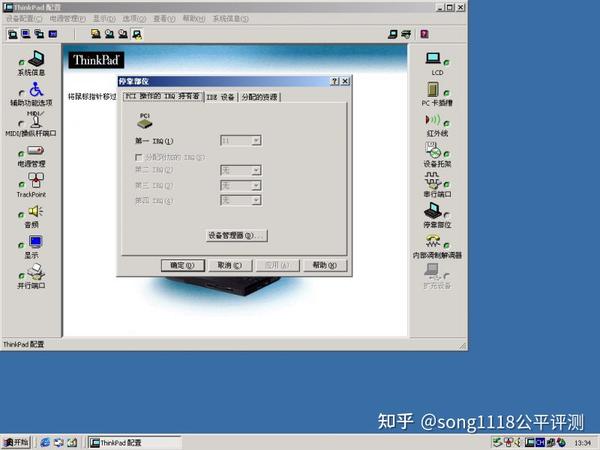Toggle the 分配附加的 IRQ checkbox
Image resolution: width=600 pixels, height=450 pixels.
pos(139,157)
